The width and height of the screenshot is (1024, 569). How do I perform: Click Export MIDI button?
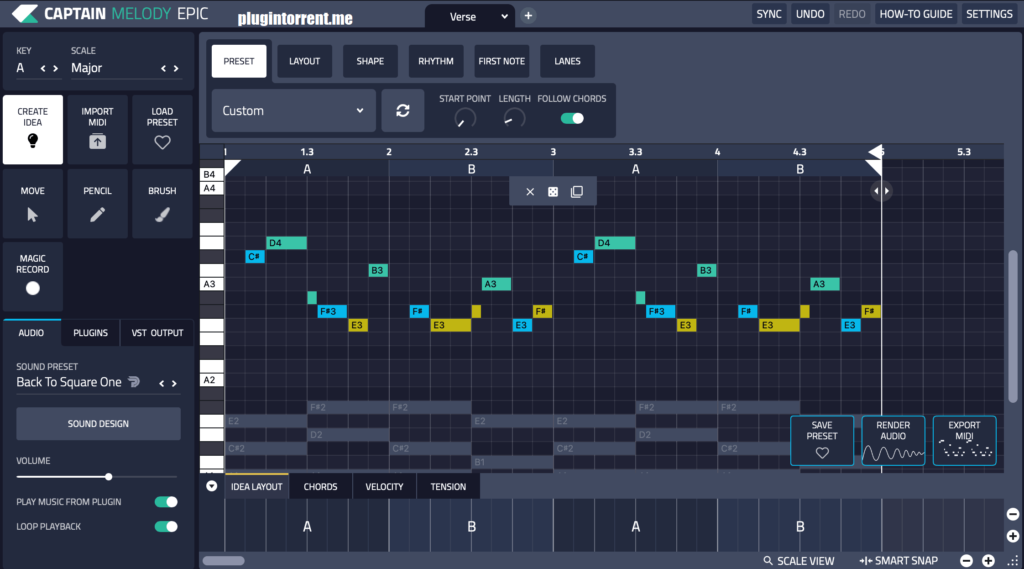click(x=964, y=440)
